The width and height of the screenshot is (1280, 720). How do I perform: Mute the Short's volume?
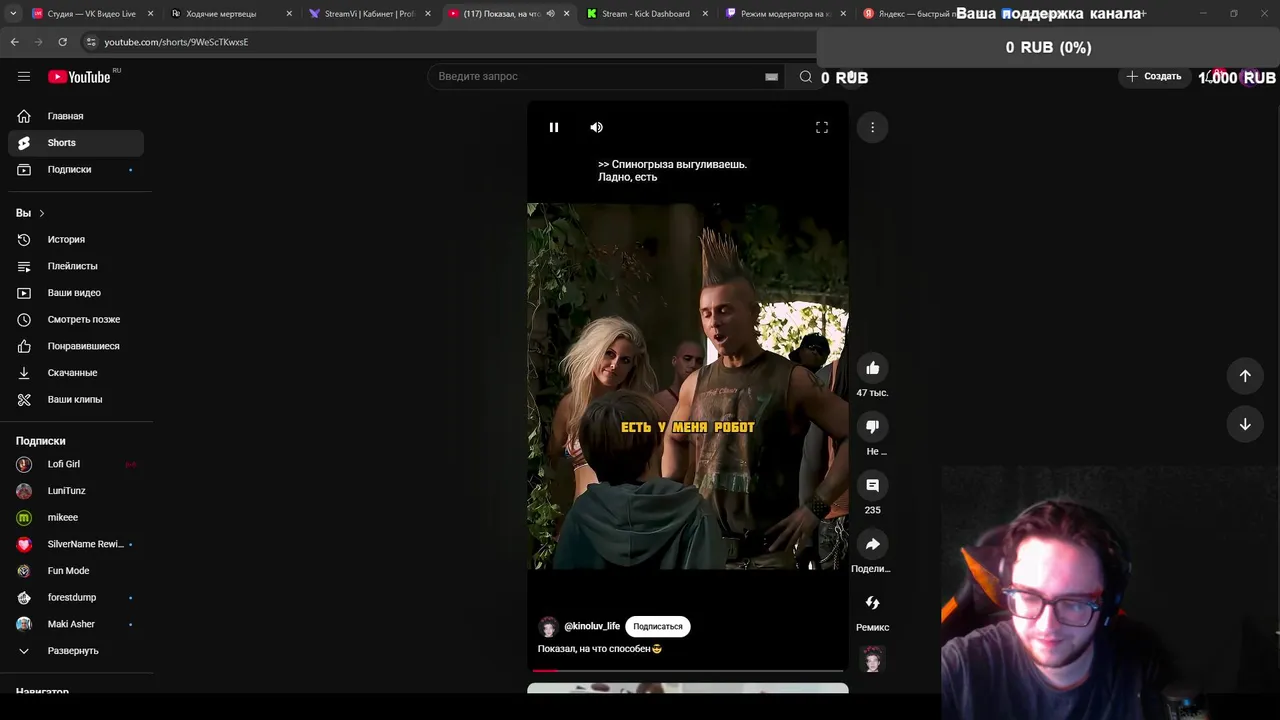tap(596, 127)
